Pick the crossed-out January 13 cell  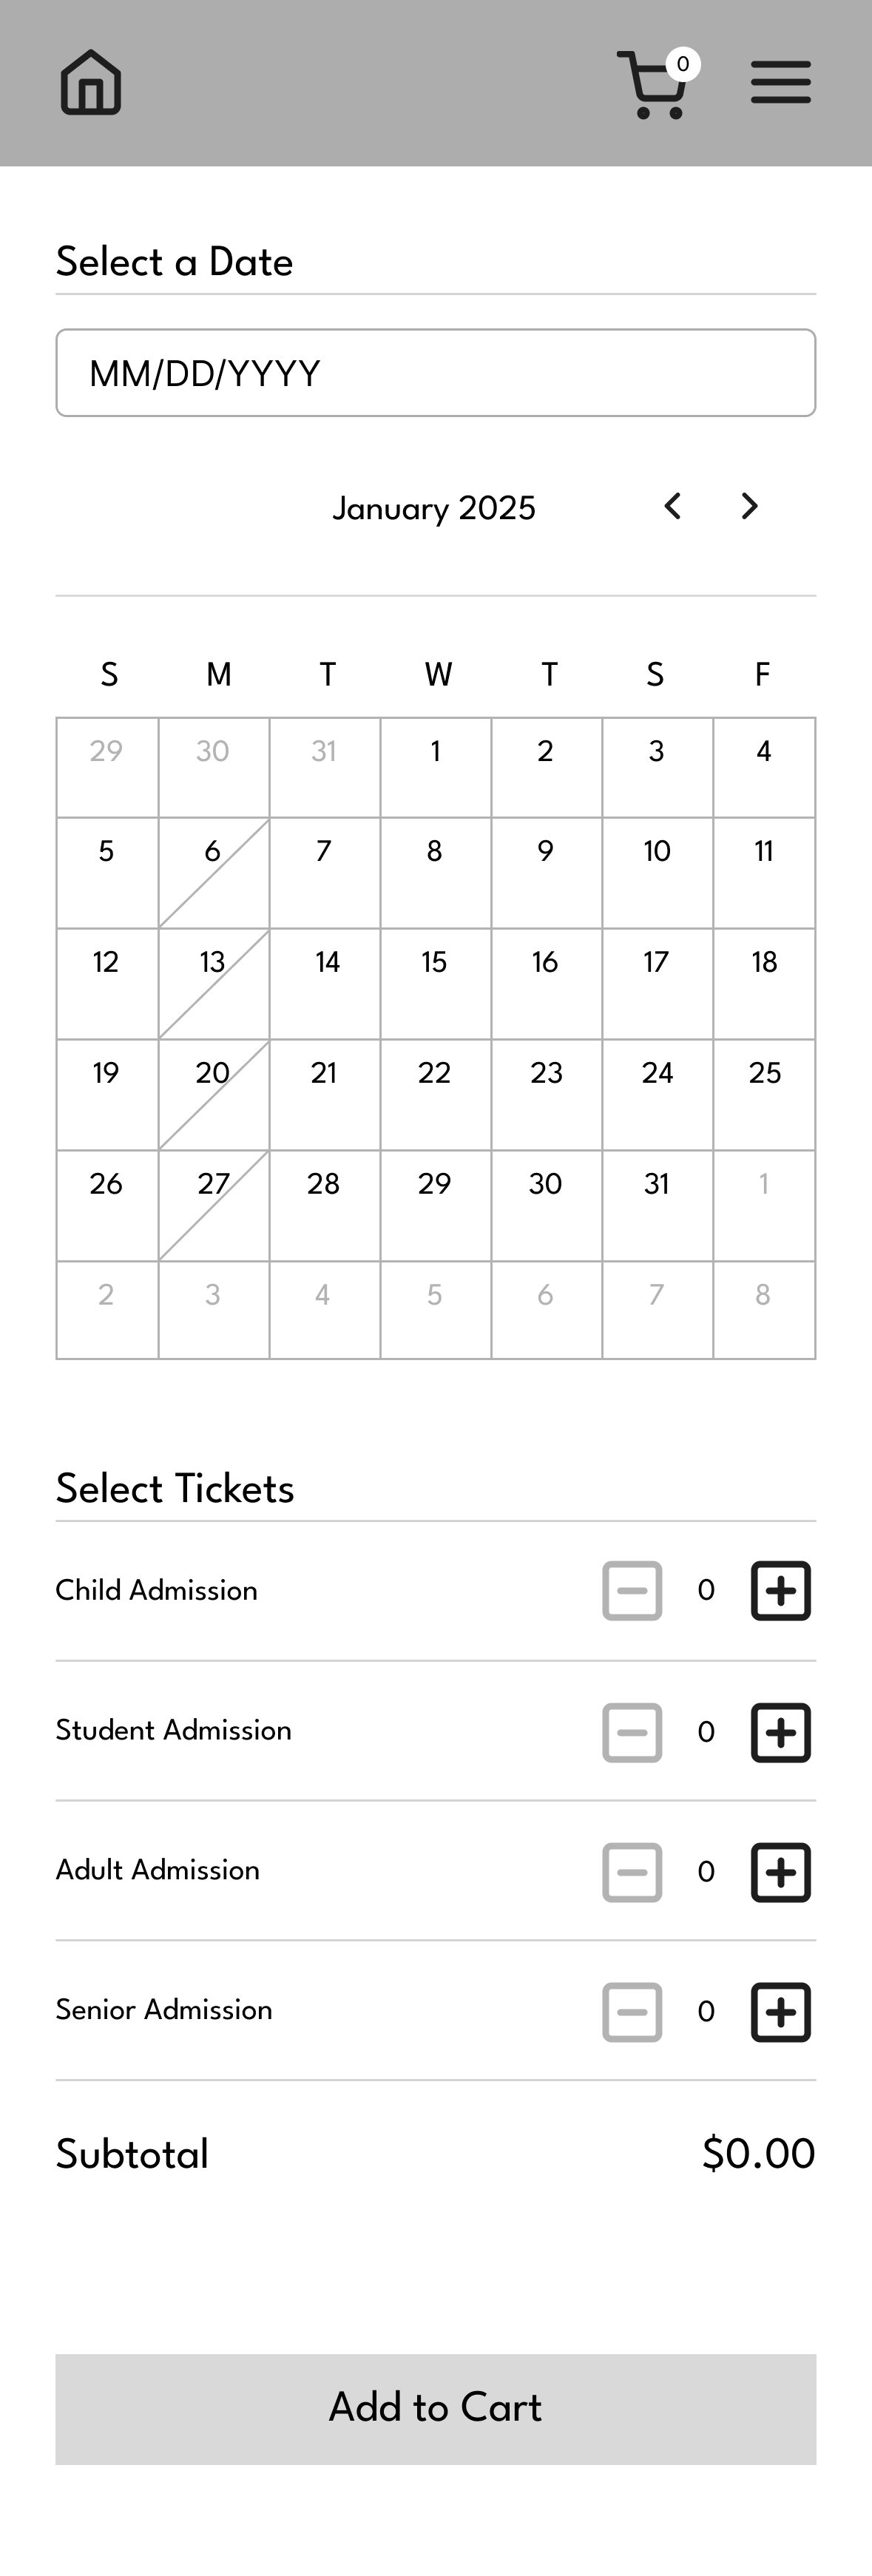click(213, 984)
